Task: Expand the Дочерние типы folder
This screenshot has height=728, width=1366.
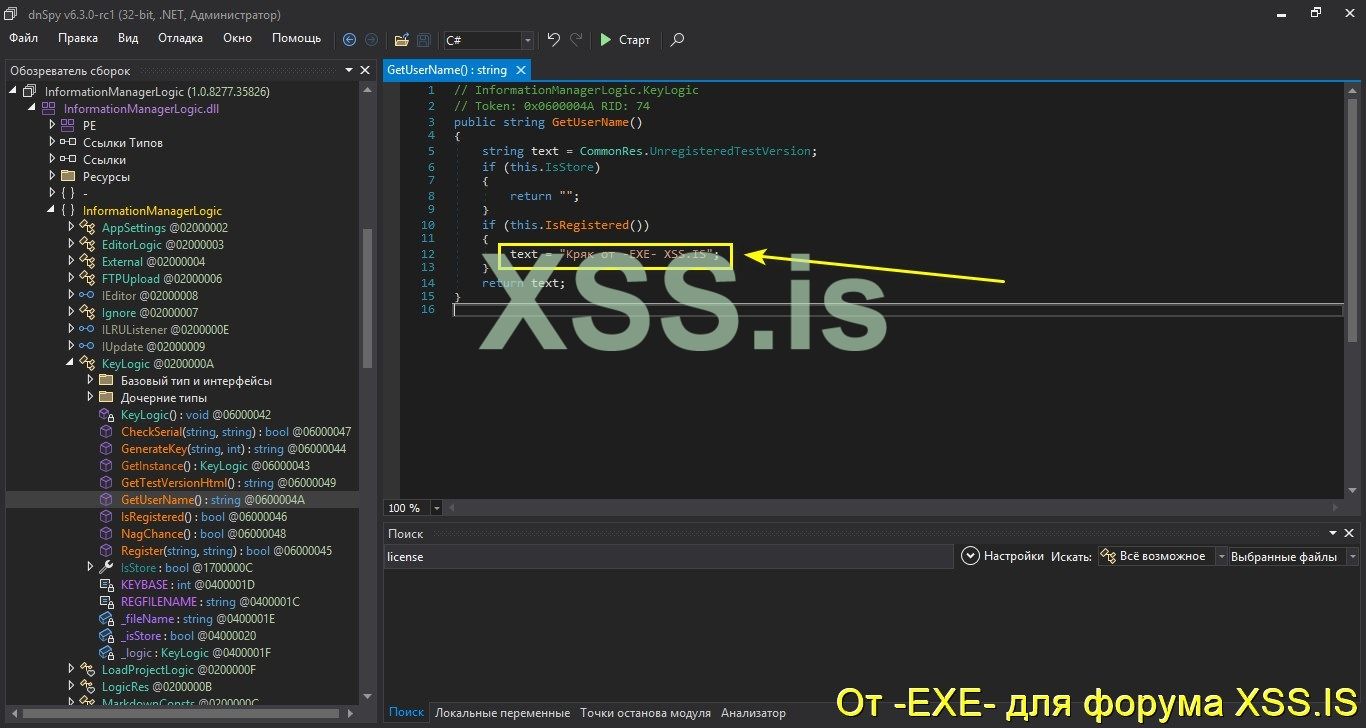Action: [90, 397]
